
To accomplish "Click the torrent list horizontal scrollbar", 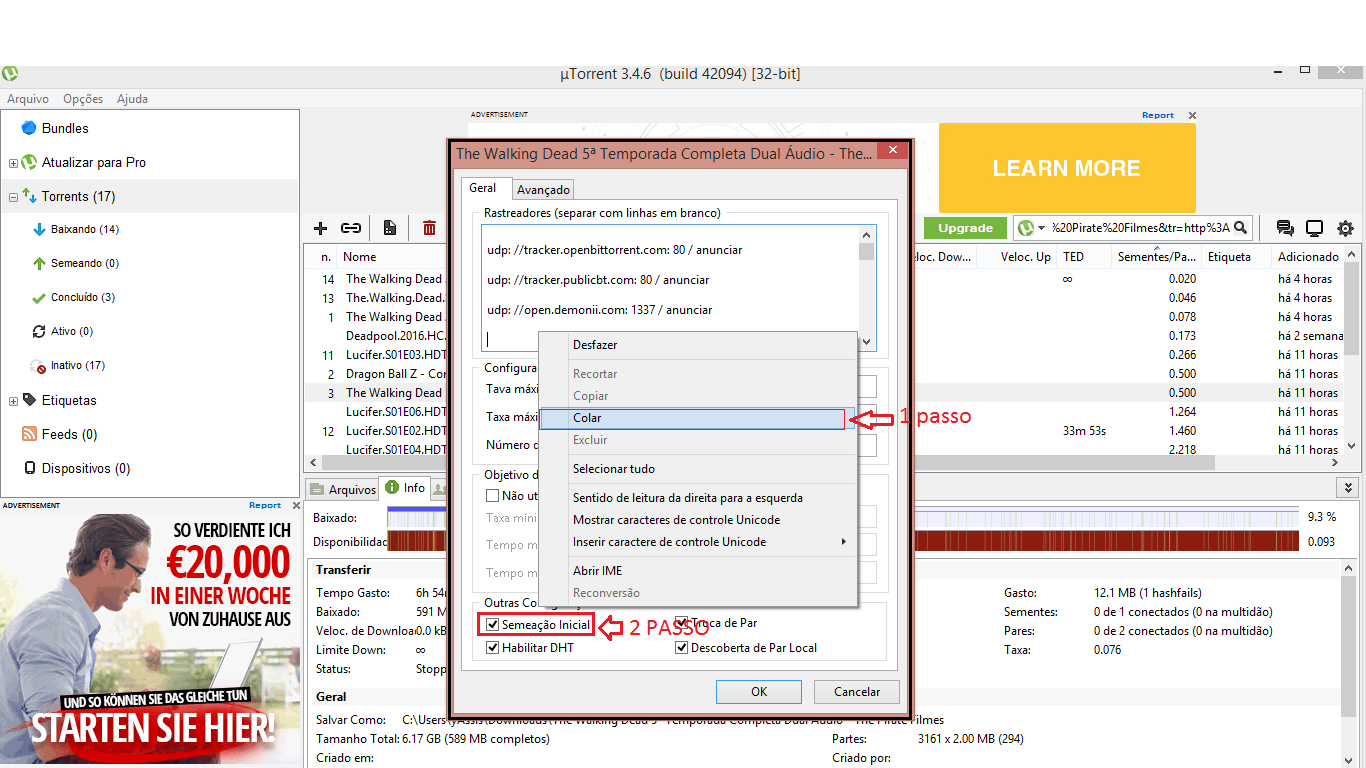I will coord(768,463).
